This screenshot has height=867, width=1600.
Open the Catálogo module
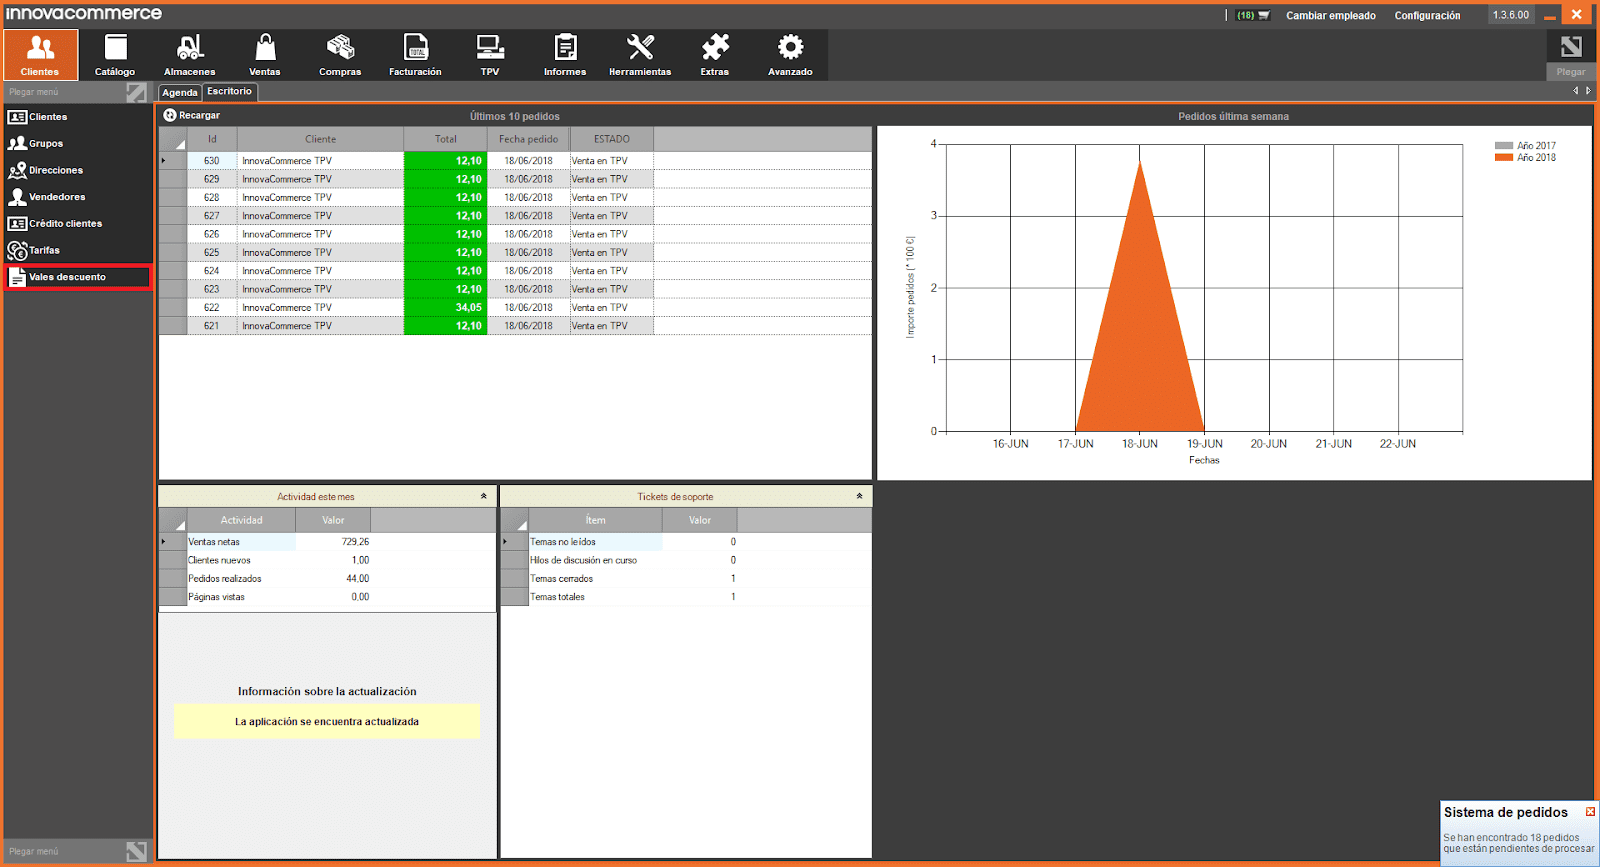pos(115,55)
